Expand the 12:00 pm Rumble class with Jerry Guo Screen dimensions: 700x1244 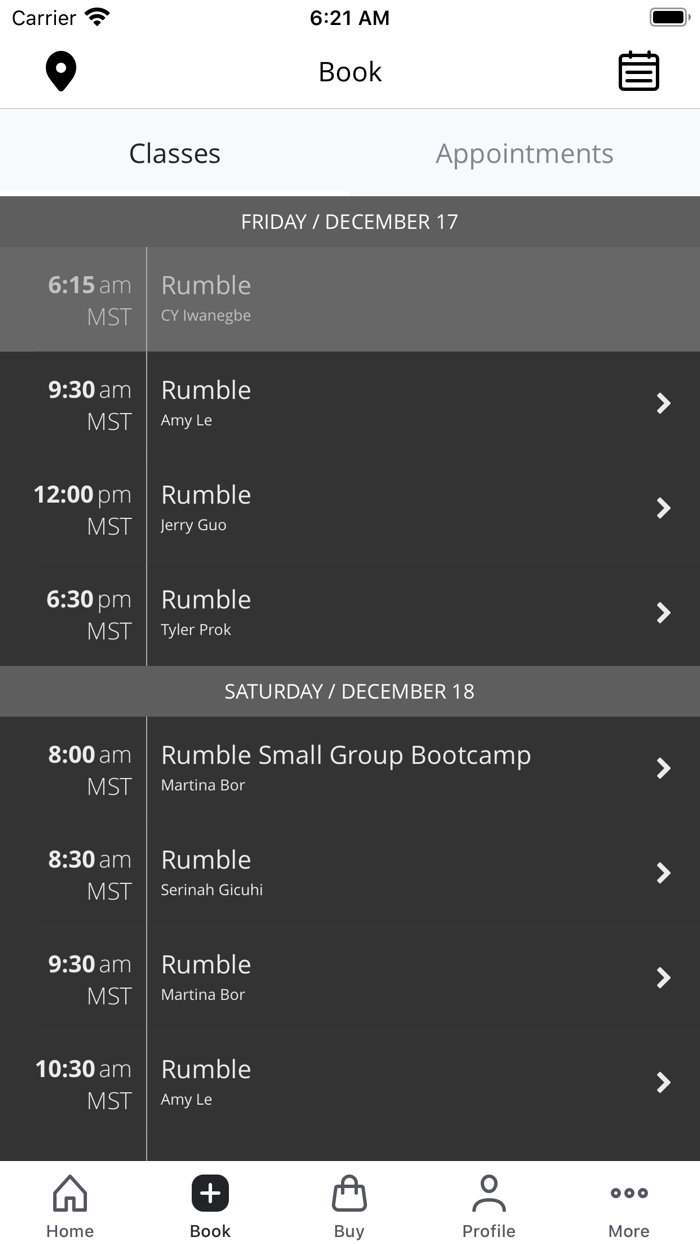click(350, 508)
